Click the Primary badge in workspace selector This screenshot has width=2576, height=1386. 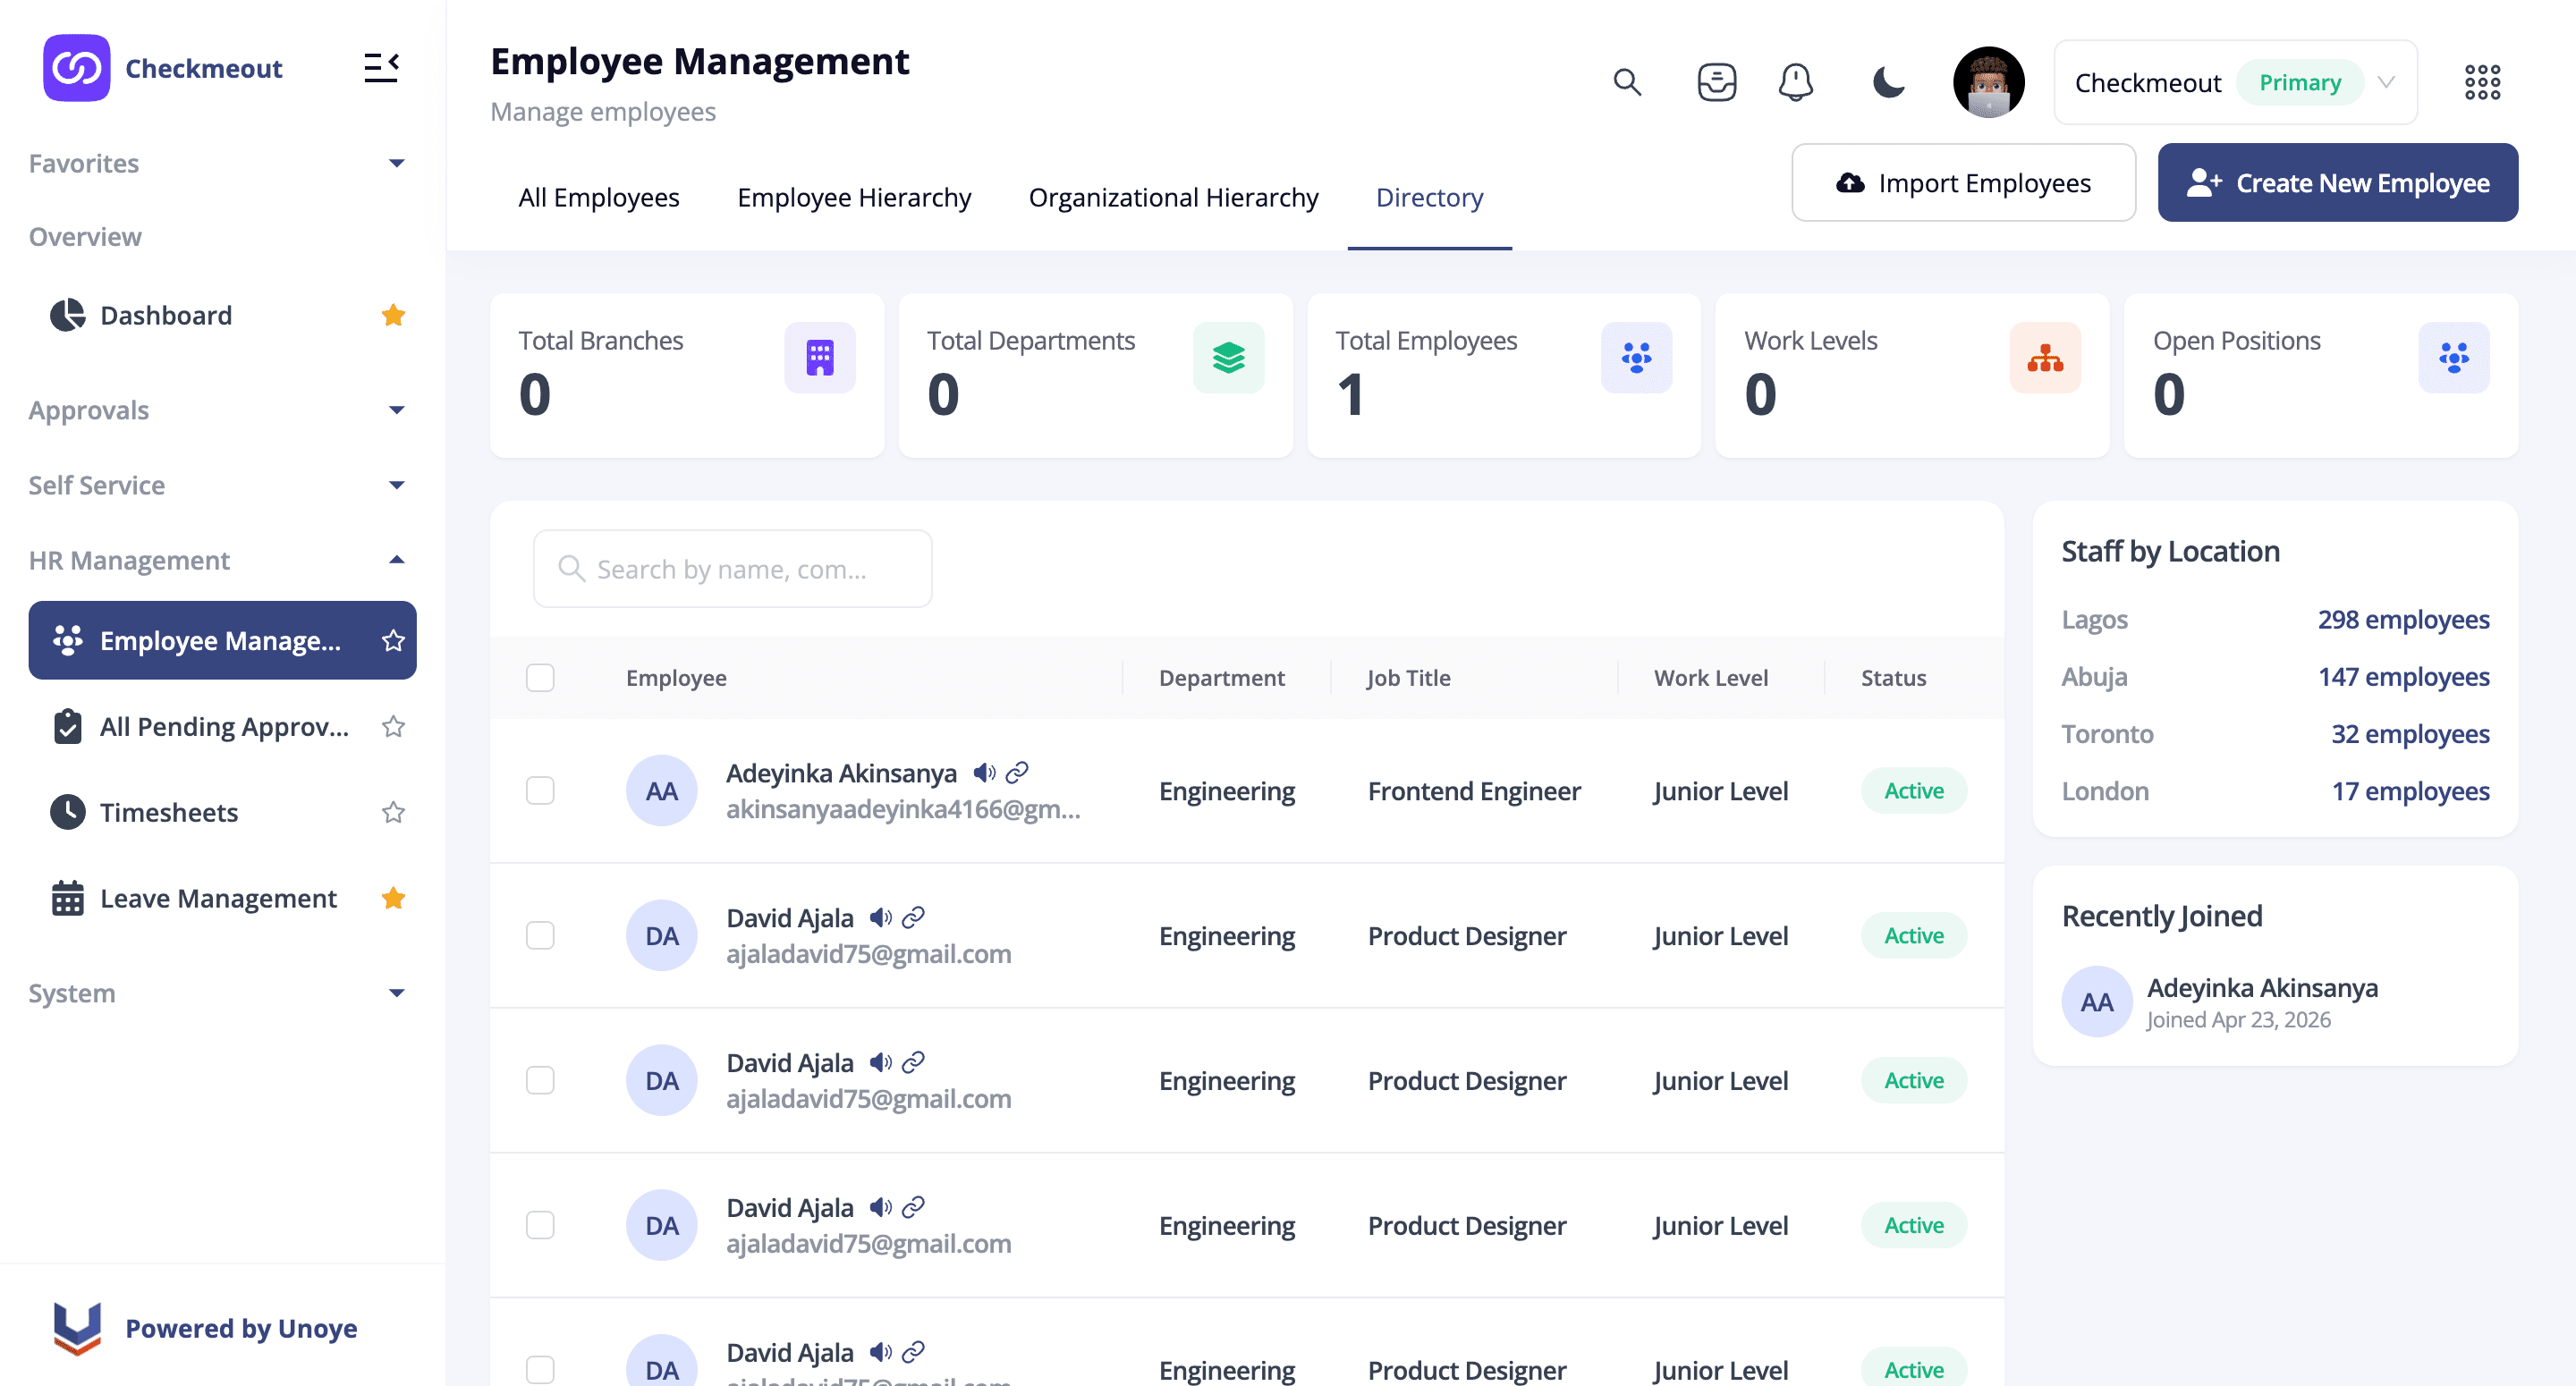(2299, 82)
